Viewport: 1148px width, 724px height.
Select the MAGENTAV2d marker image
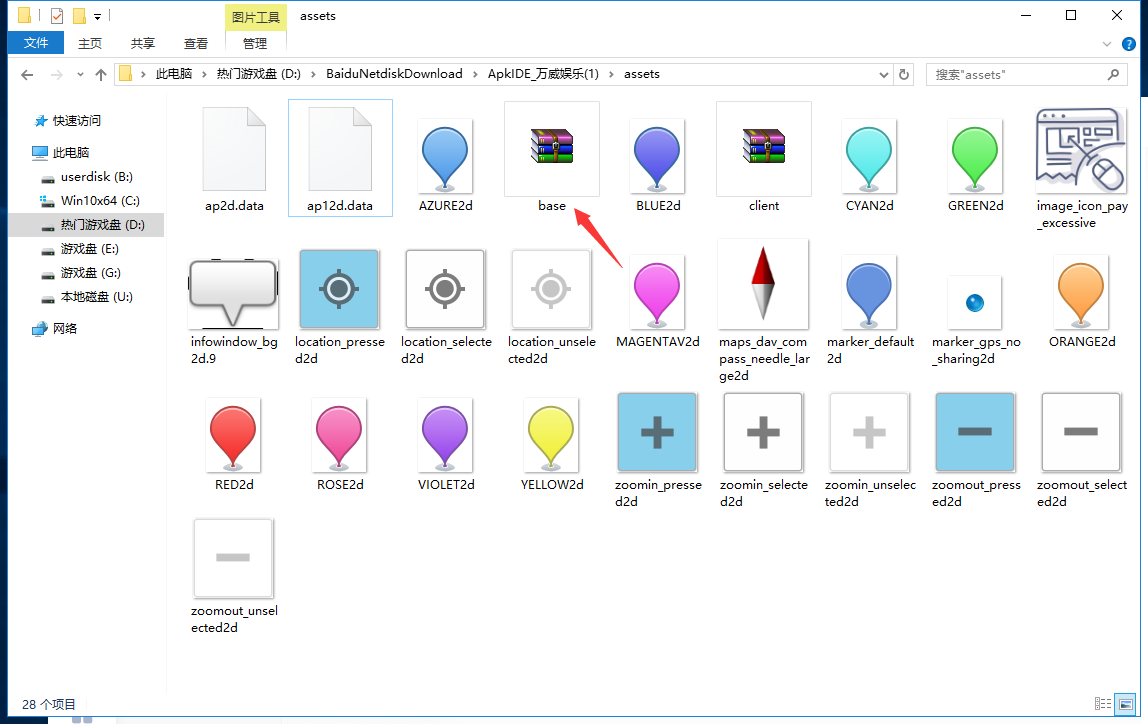tap(657, 293)
